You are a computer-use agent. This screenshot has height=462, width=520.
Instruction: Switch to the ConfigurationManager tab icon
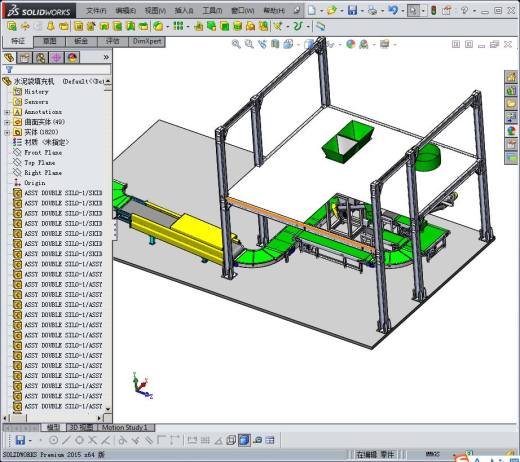(x=41, y=58)
